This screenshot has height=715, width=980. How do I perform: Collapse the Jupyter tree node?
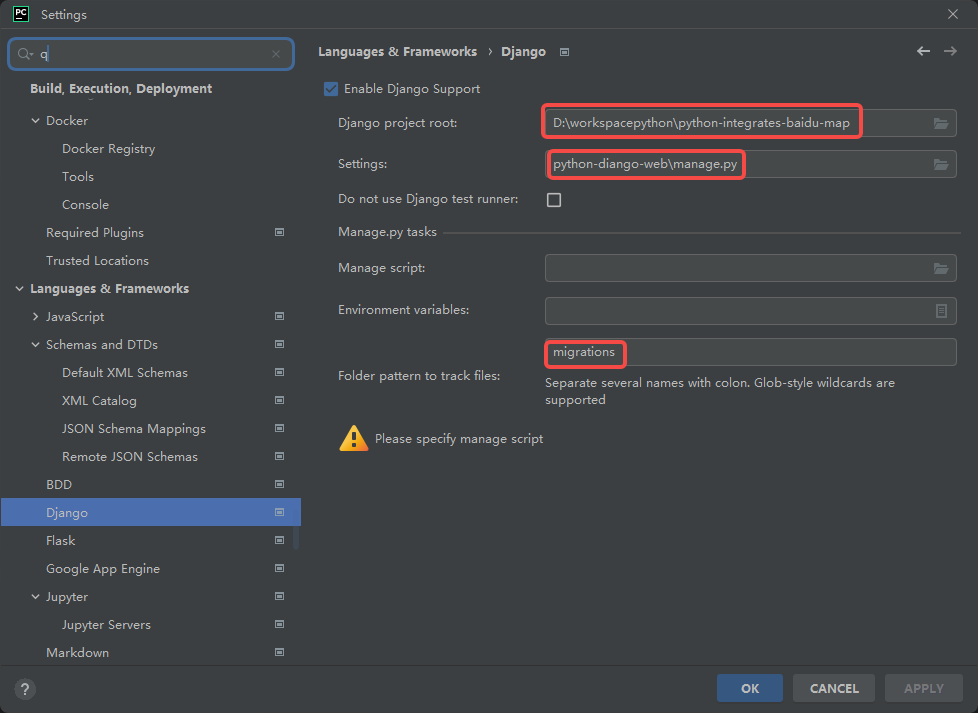36,597
